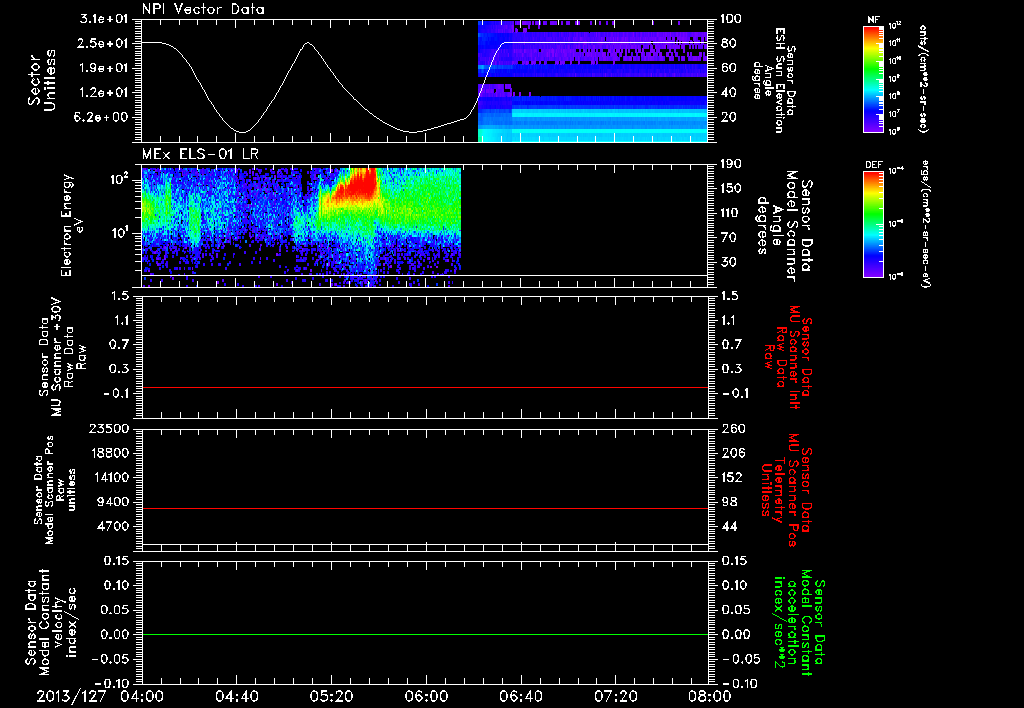Image resolution: width=1024 pixels, height=708 pixels.
Task: Click the 100 degree sun elevation tick
Action: 731,19
